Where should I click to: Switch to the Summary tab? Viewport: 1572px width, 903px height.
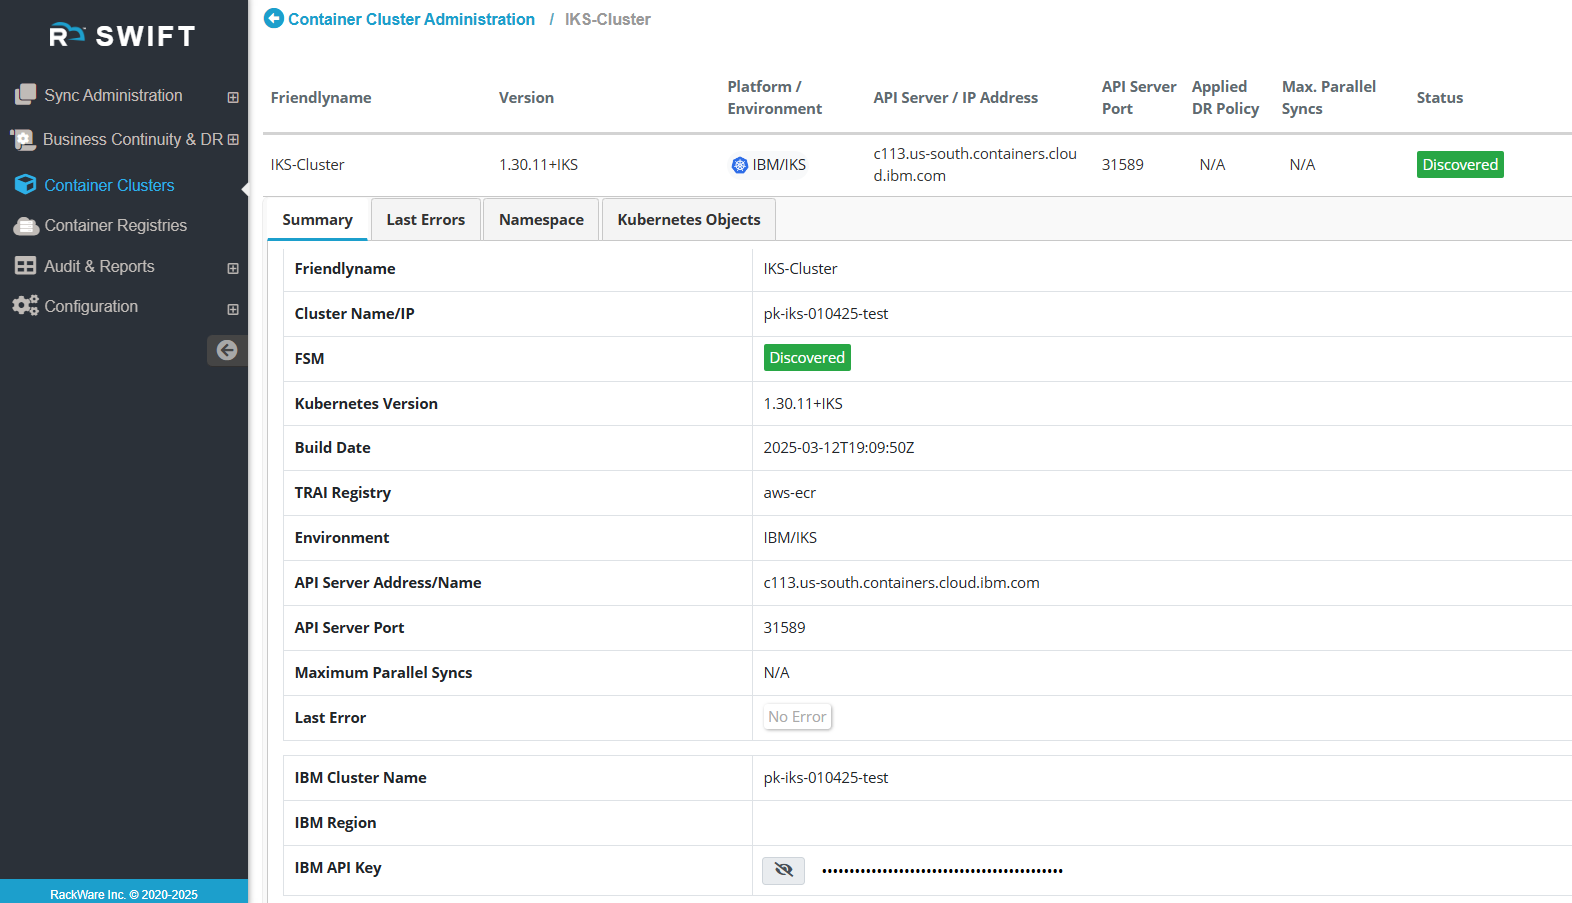point(317,219)
